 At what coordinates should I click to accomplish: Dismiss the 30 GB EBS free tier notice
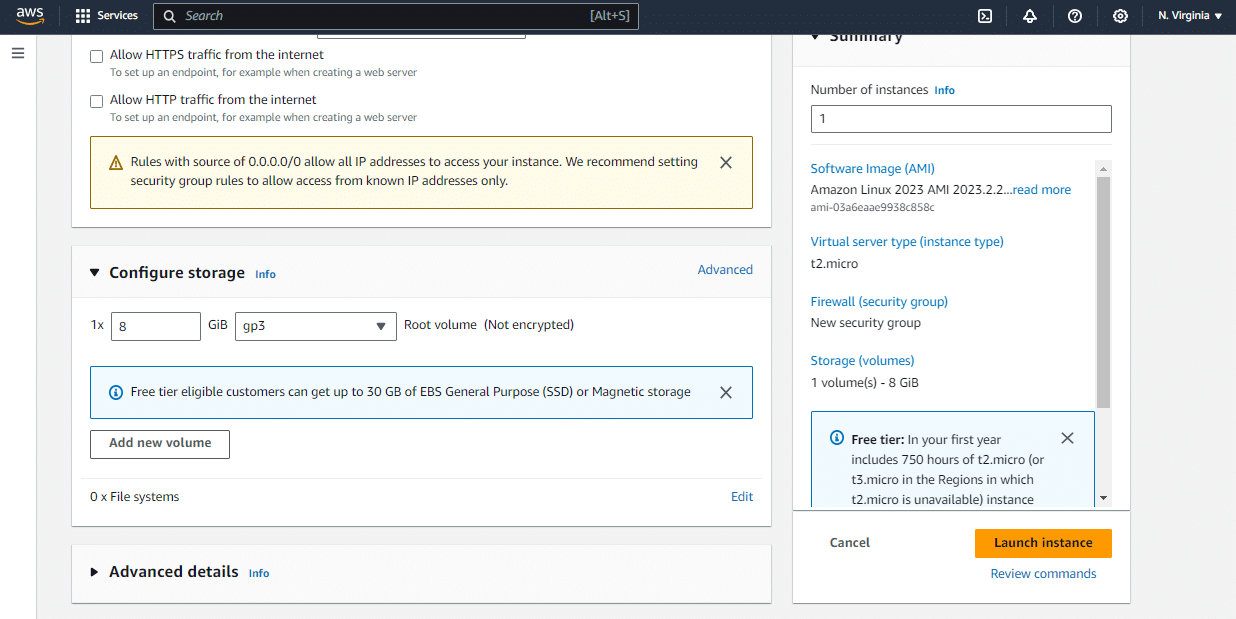point(726,392)
